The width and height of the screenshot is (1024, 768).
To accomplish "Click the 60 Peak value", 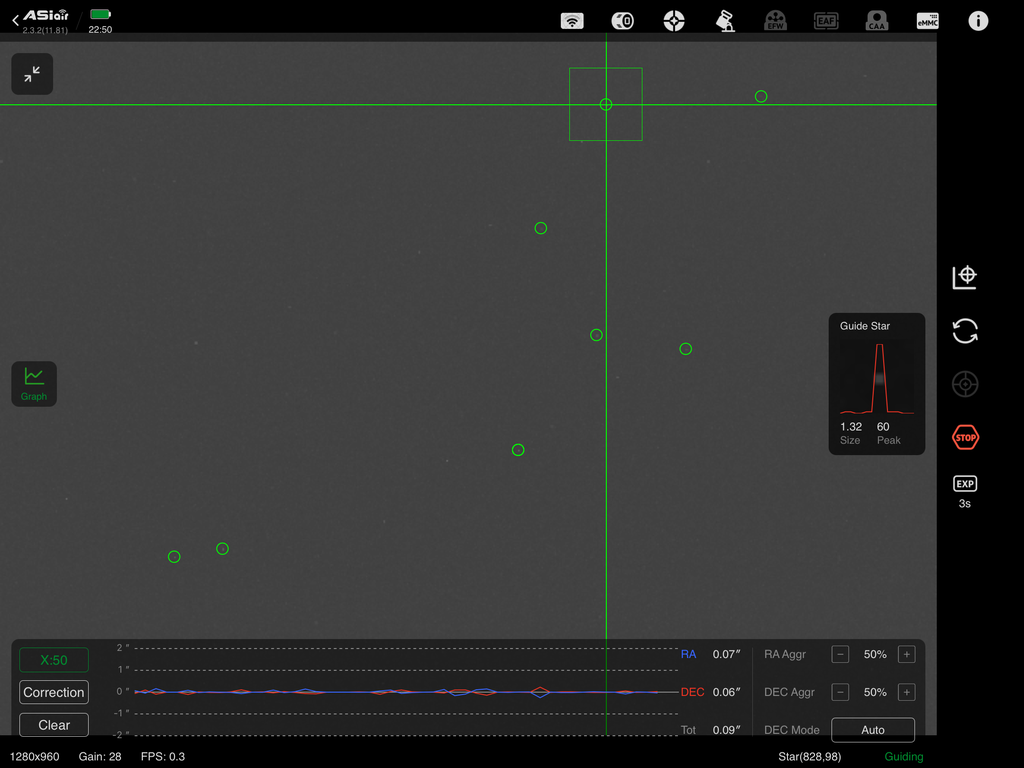I will click(883, 426).
